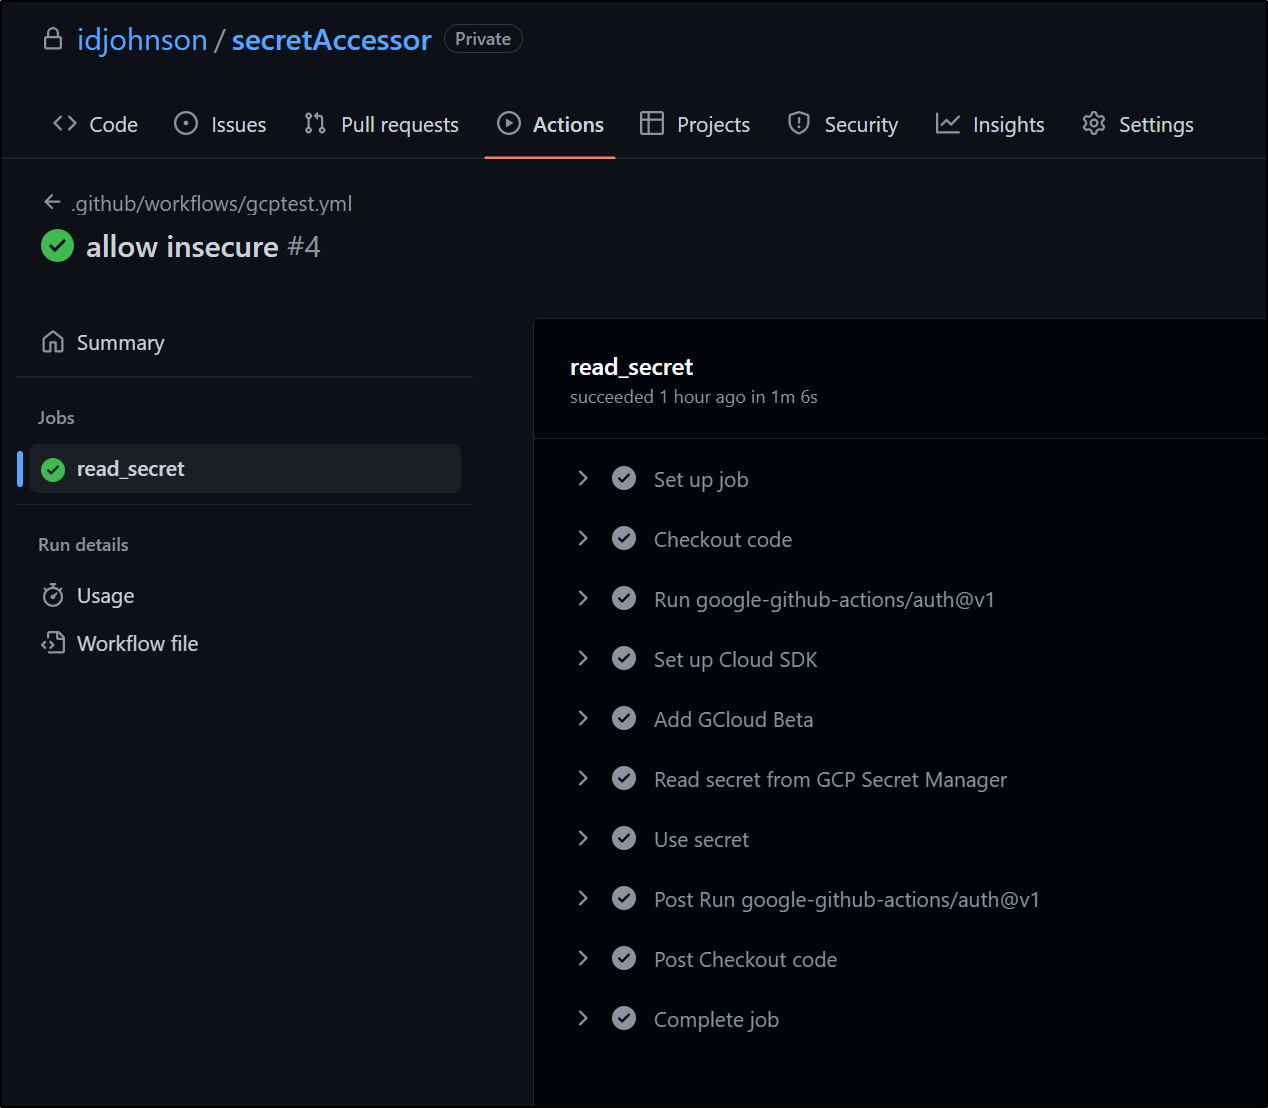Expand the Add GCloud Beta chevron
The image size is (1268, 1108).
583,718
